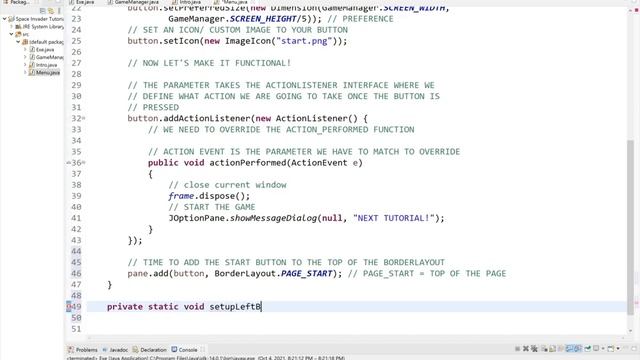Click Remove All Terminated Launches icon
The width and height of the screenshot is (640, 360).
pyautogui.click(x=534, y=349)
